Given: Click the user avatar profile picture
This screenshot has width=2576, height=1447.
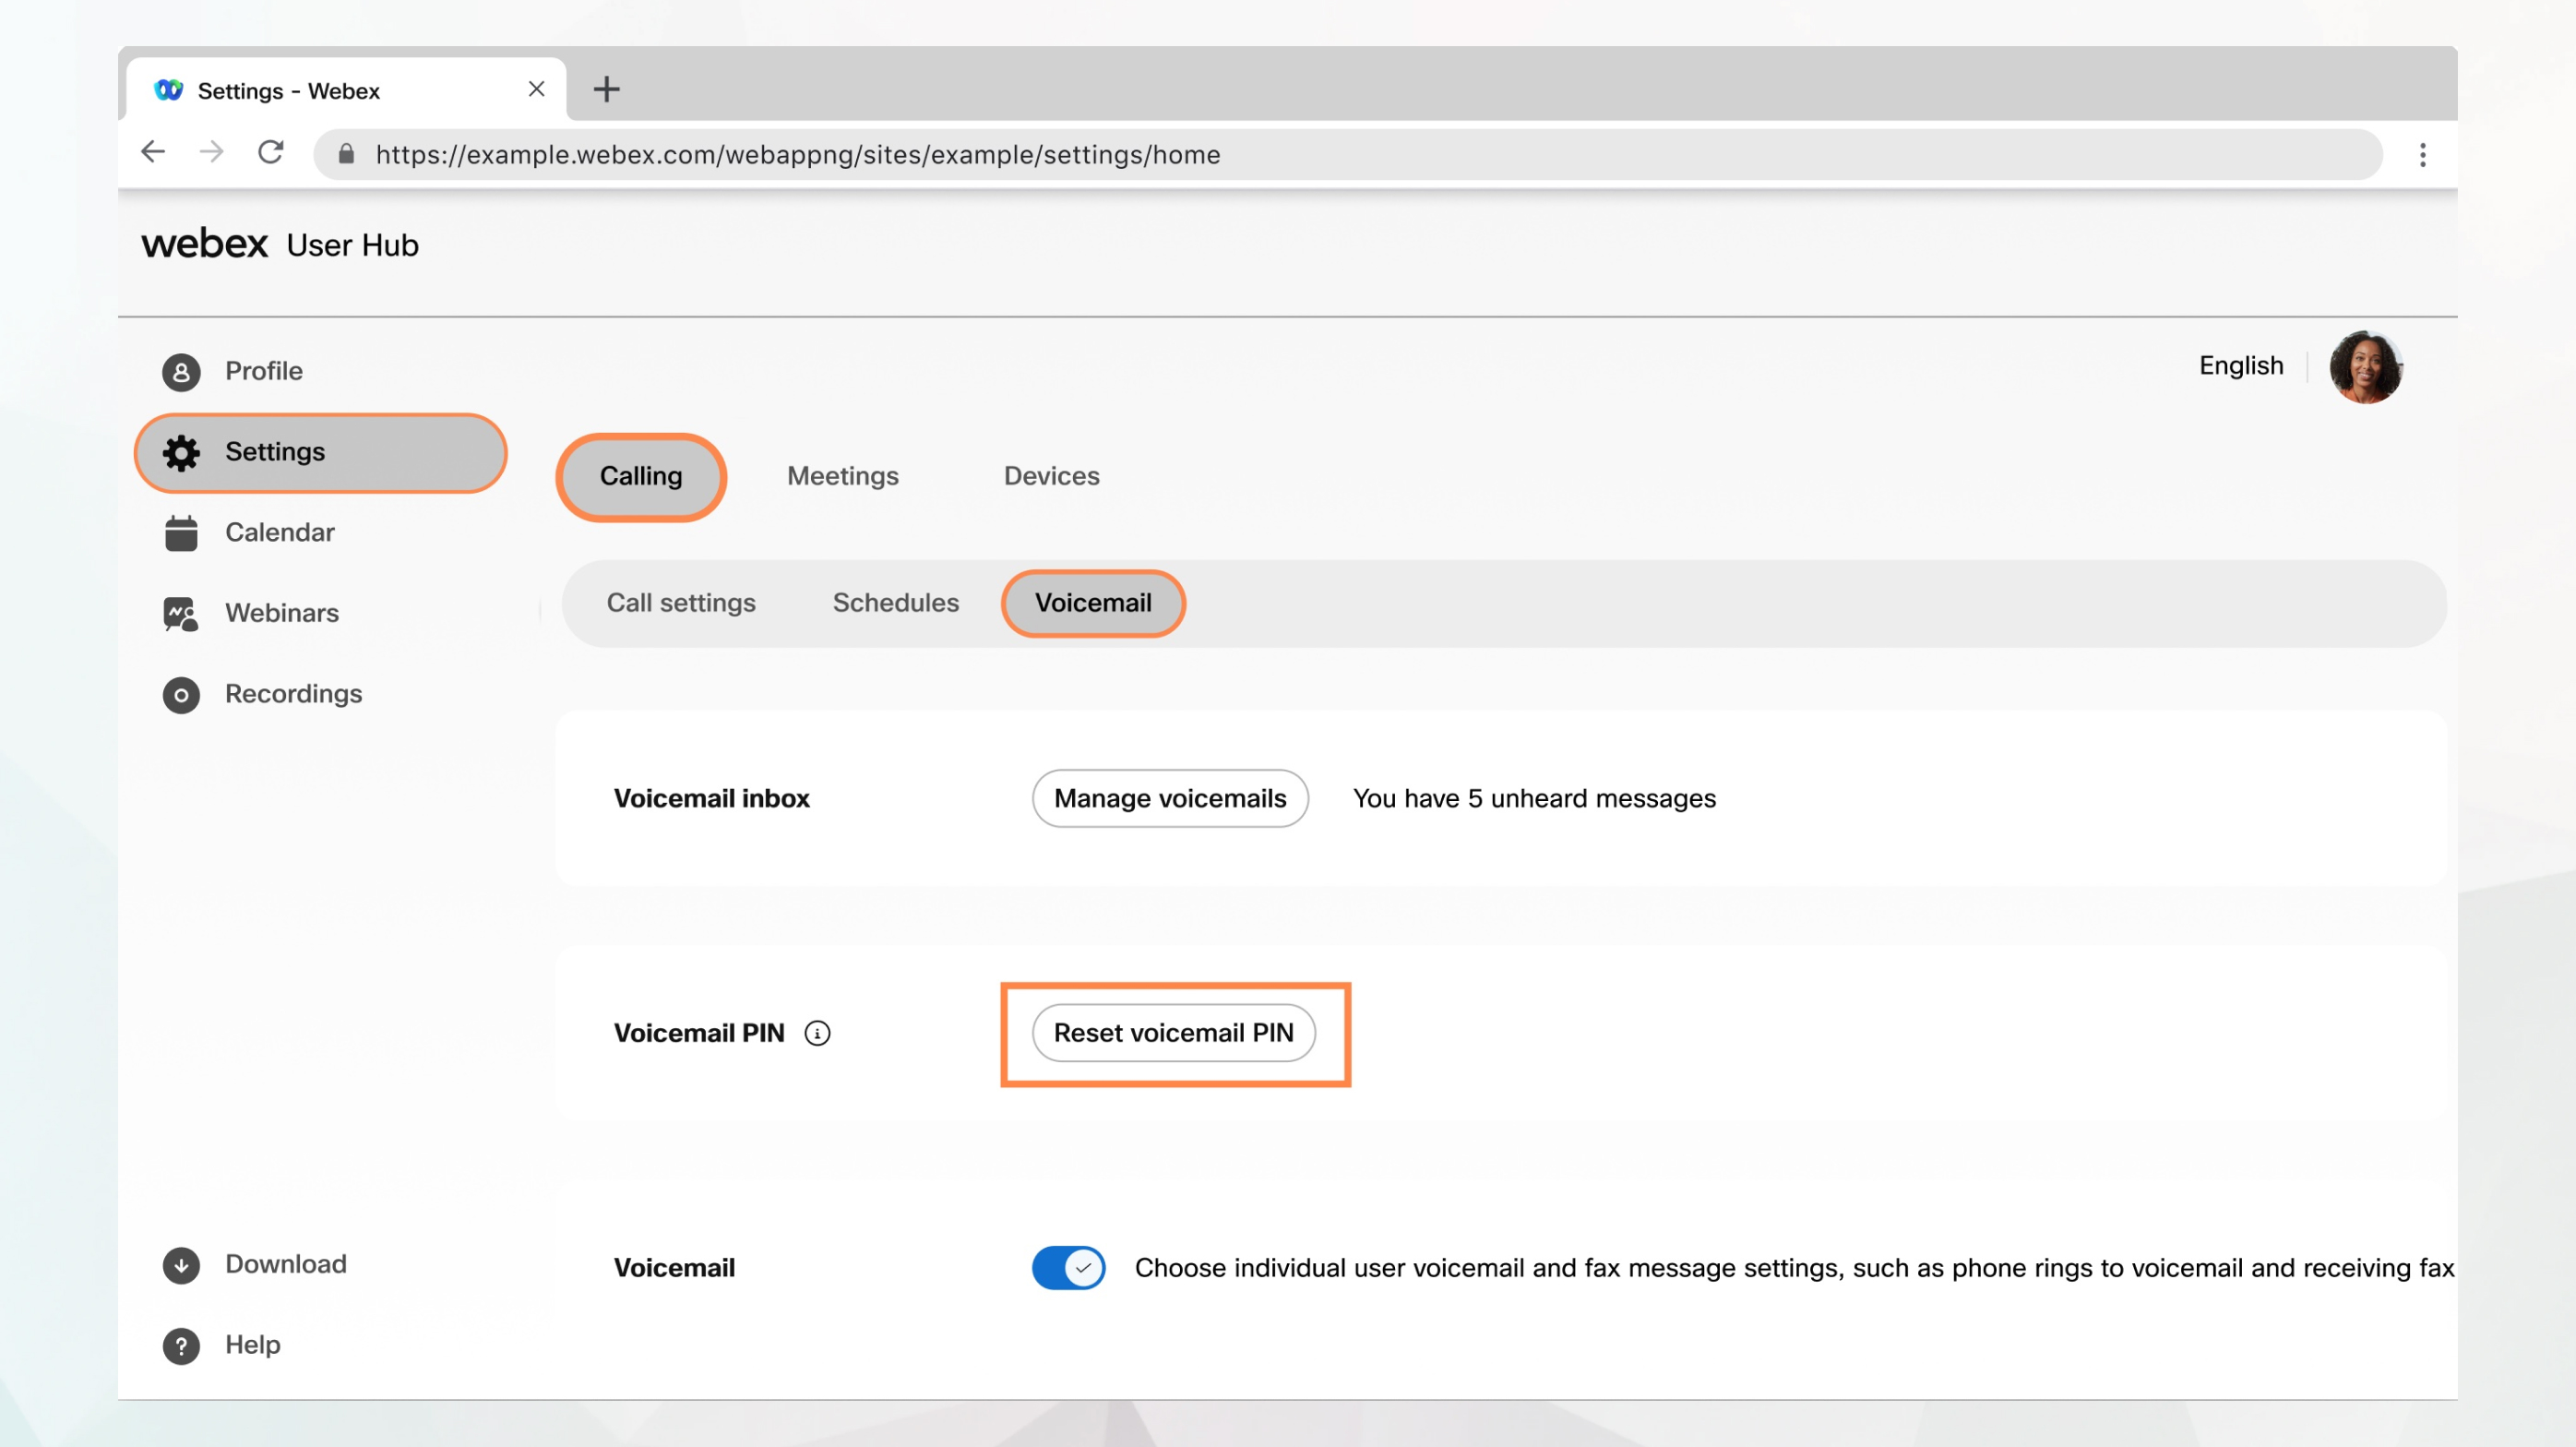Looking at the screenshot, I should tap(2367, 366).
